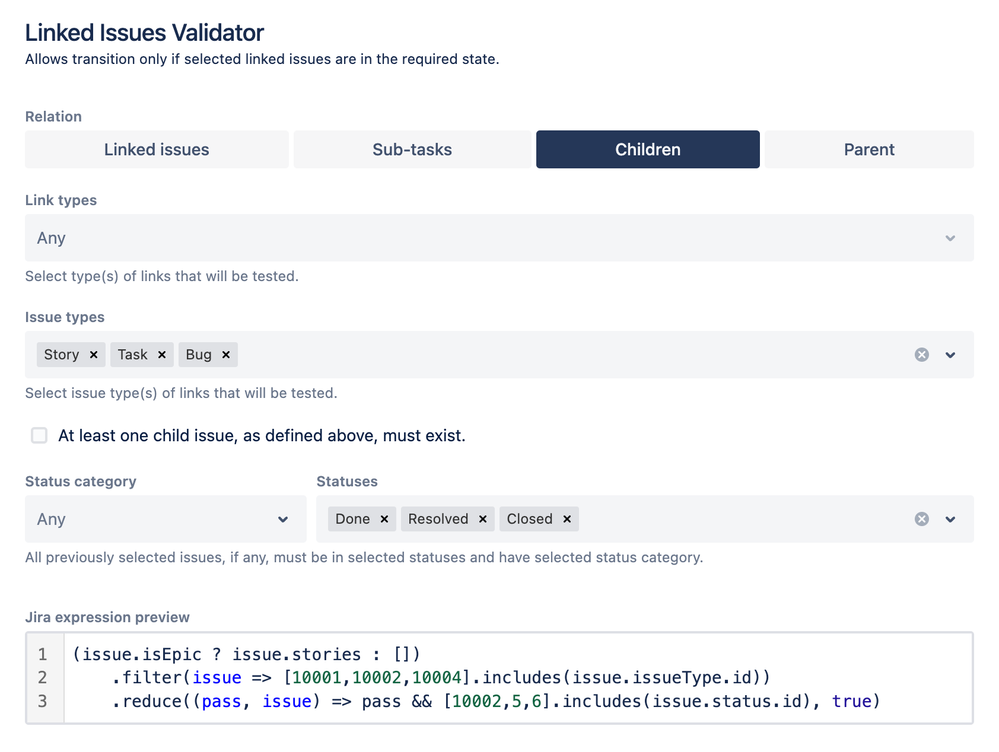
Task: Open the Status category dropdown
Action: 166,519
